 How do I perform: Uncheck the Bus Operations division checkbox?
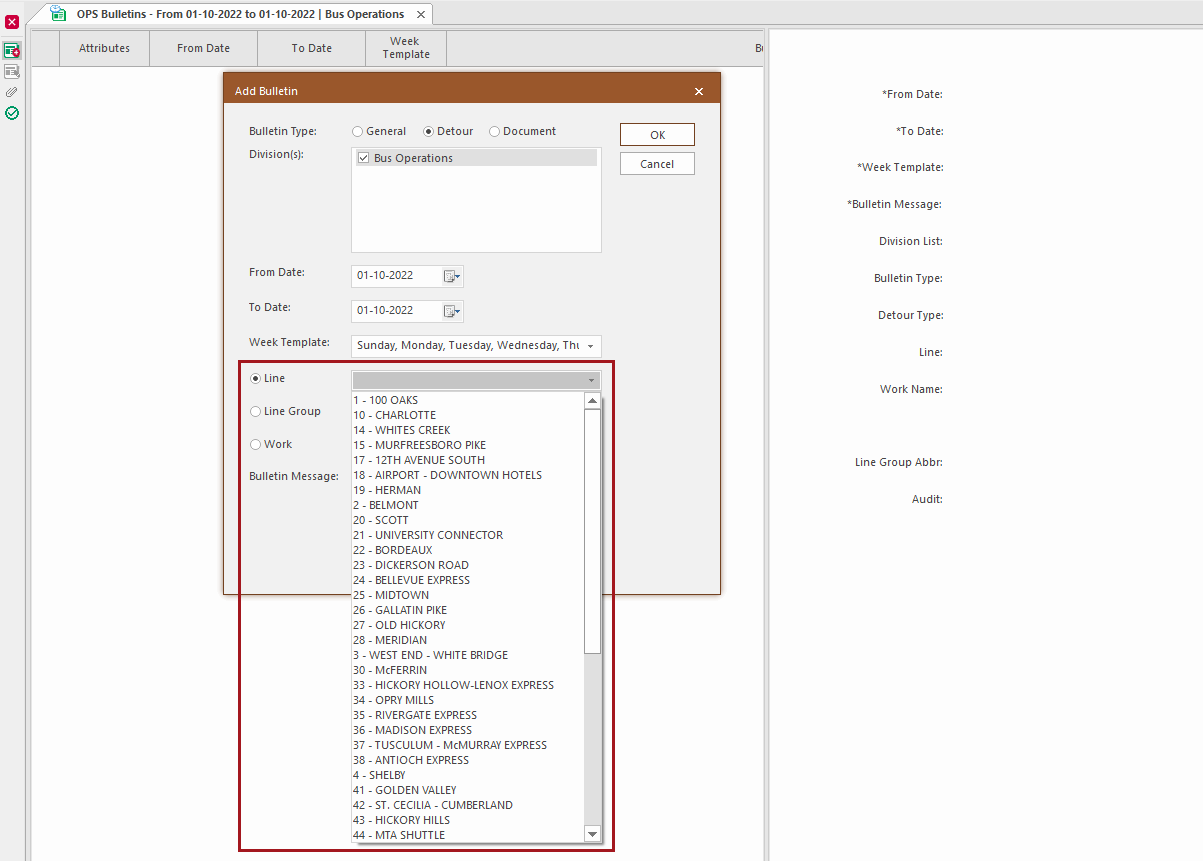(364, 157)
